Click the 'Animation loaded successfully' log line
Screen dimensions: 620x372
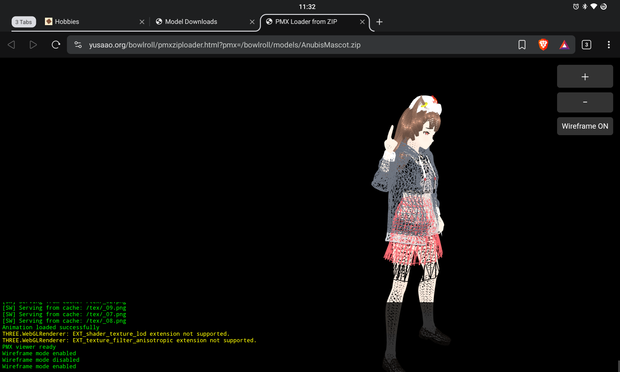click(x=51, y=327)
